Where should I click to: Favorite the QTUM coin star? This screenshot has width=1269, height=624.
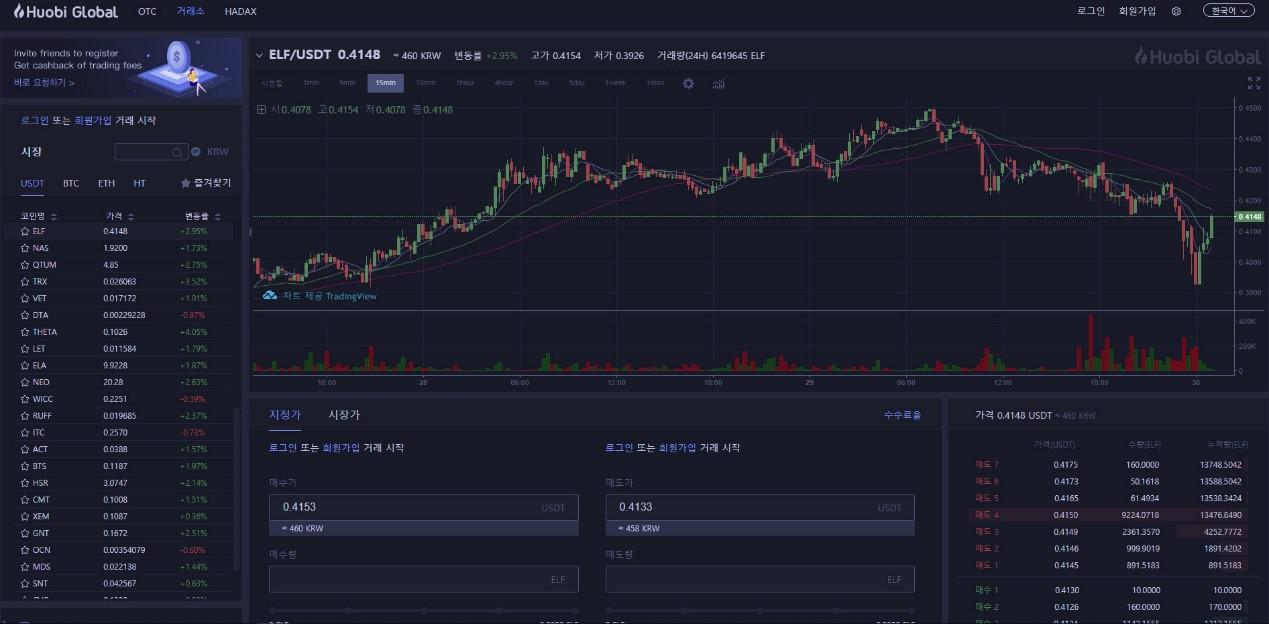coord(25,265)
